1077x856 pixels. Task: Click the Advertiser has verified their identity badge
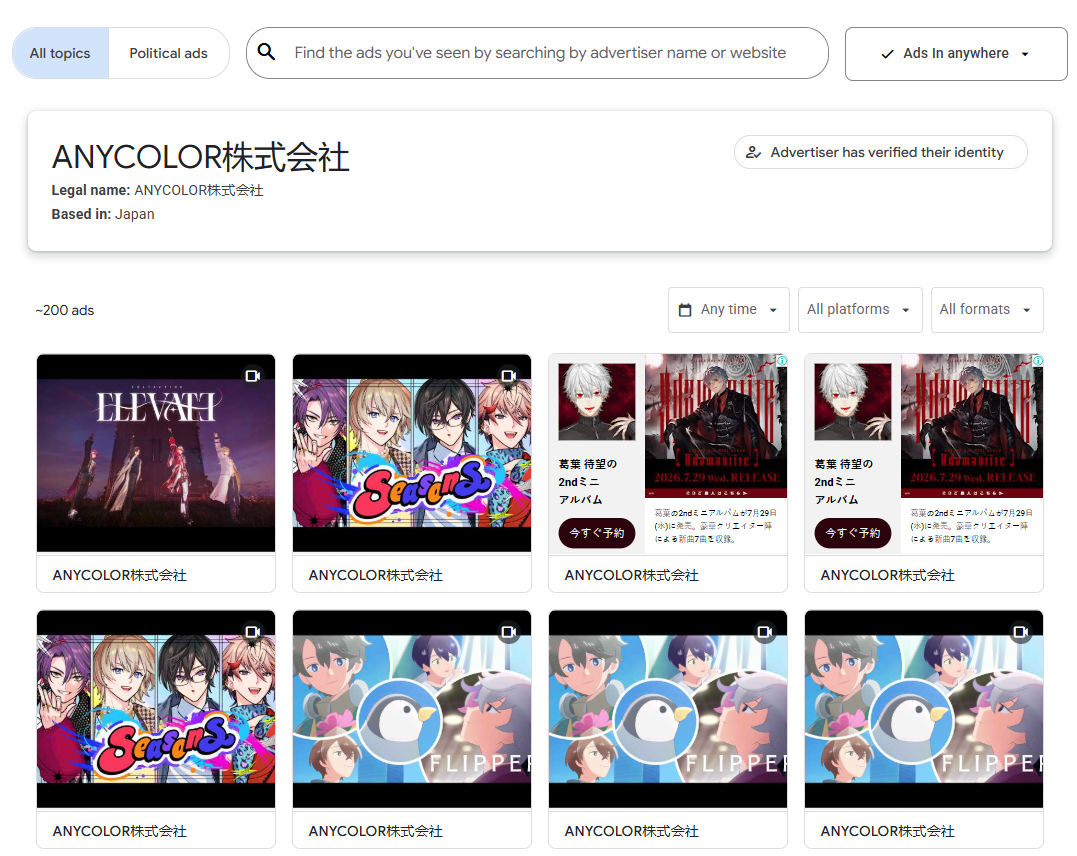click(x=881, y=153)
